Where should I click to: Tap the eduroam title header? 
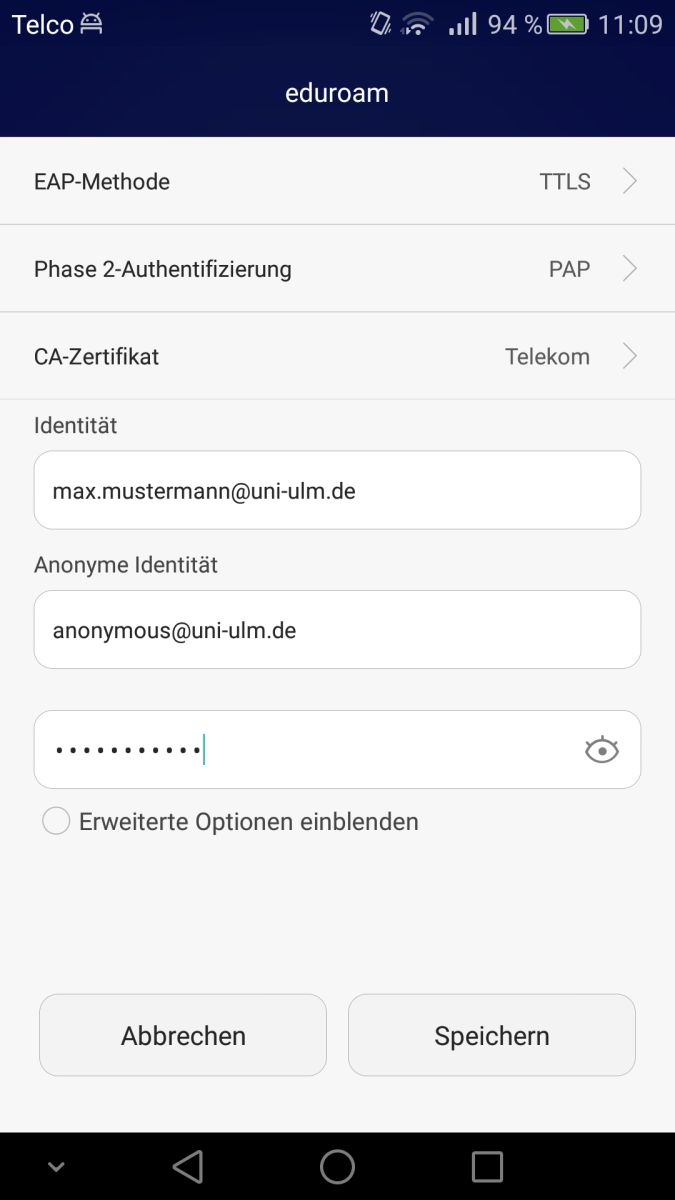[x=337, y=93]
